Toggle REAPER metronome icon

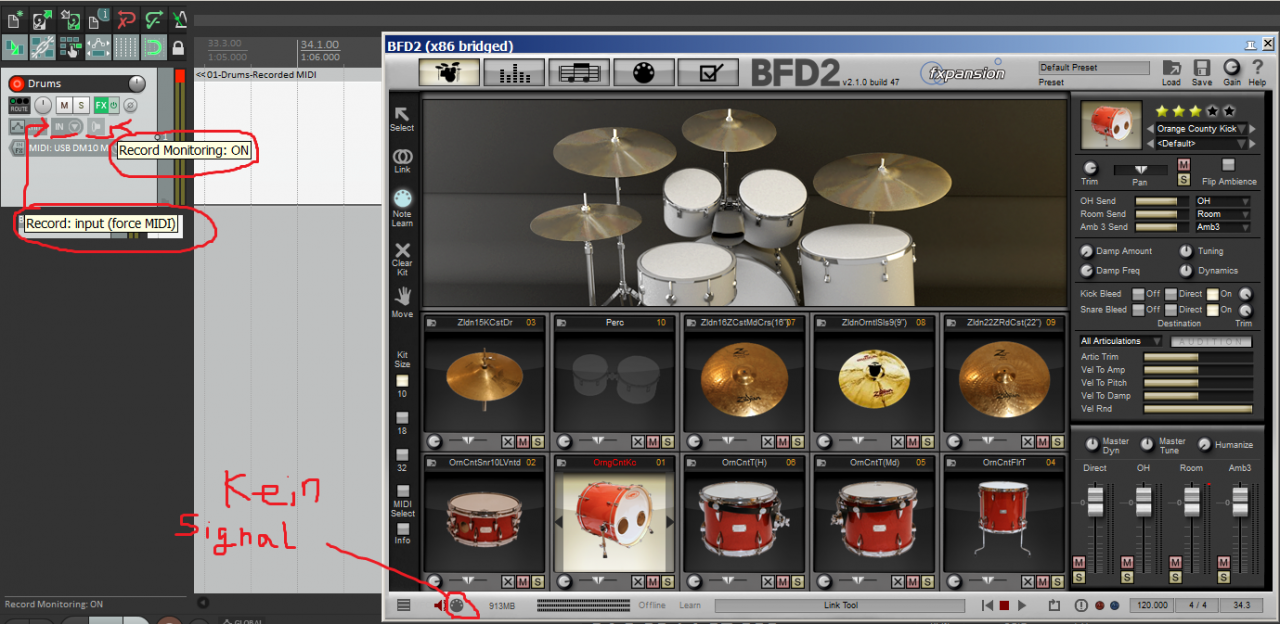click(x=180, y=19)
